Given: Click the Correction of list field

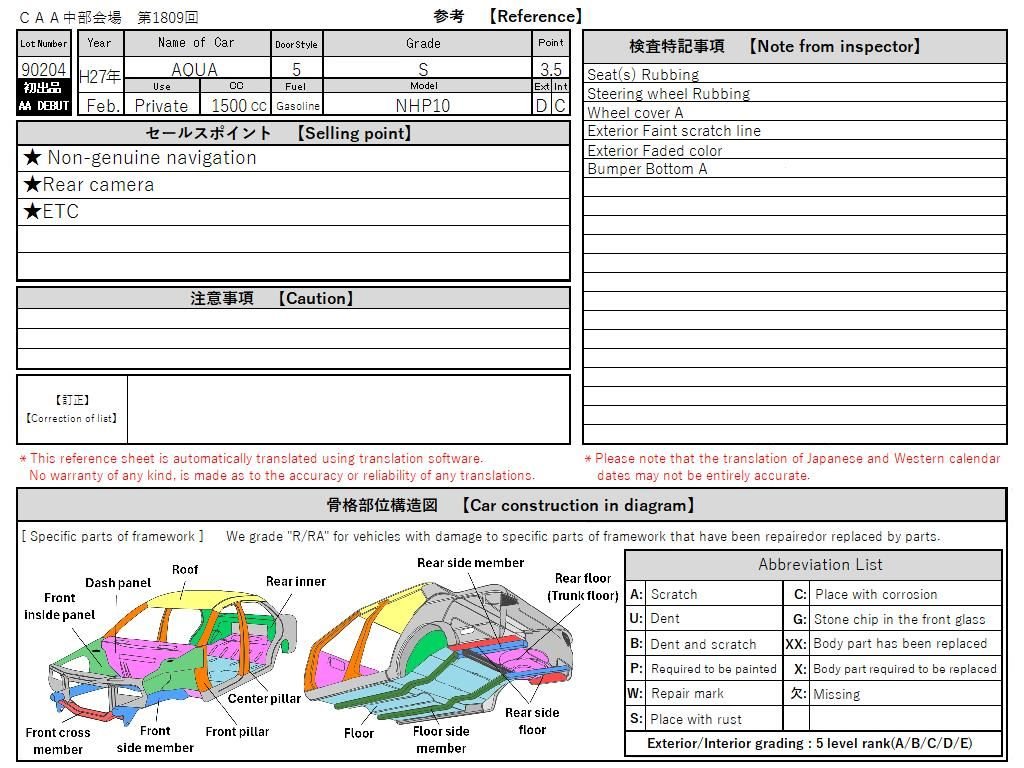Looking at the screenshot, I should click(348, 409).
